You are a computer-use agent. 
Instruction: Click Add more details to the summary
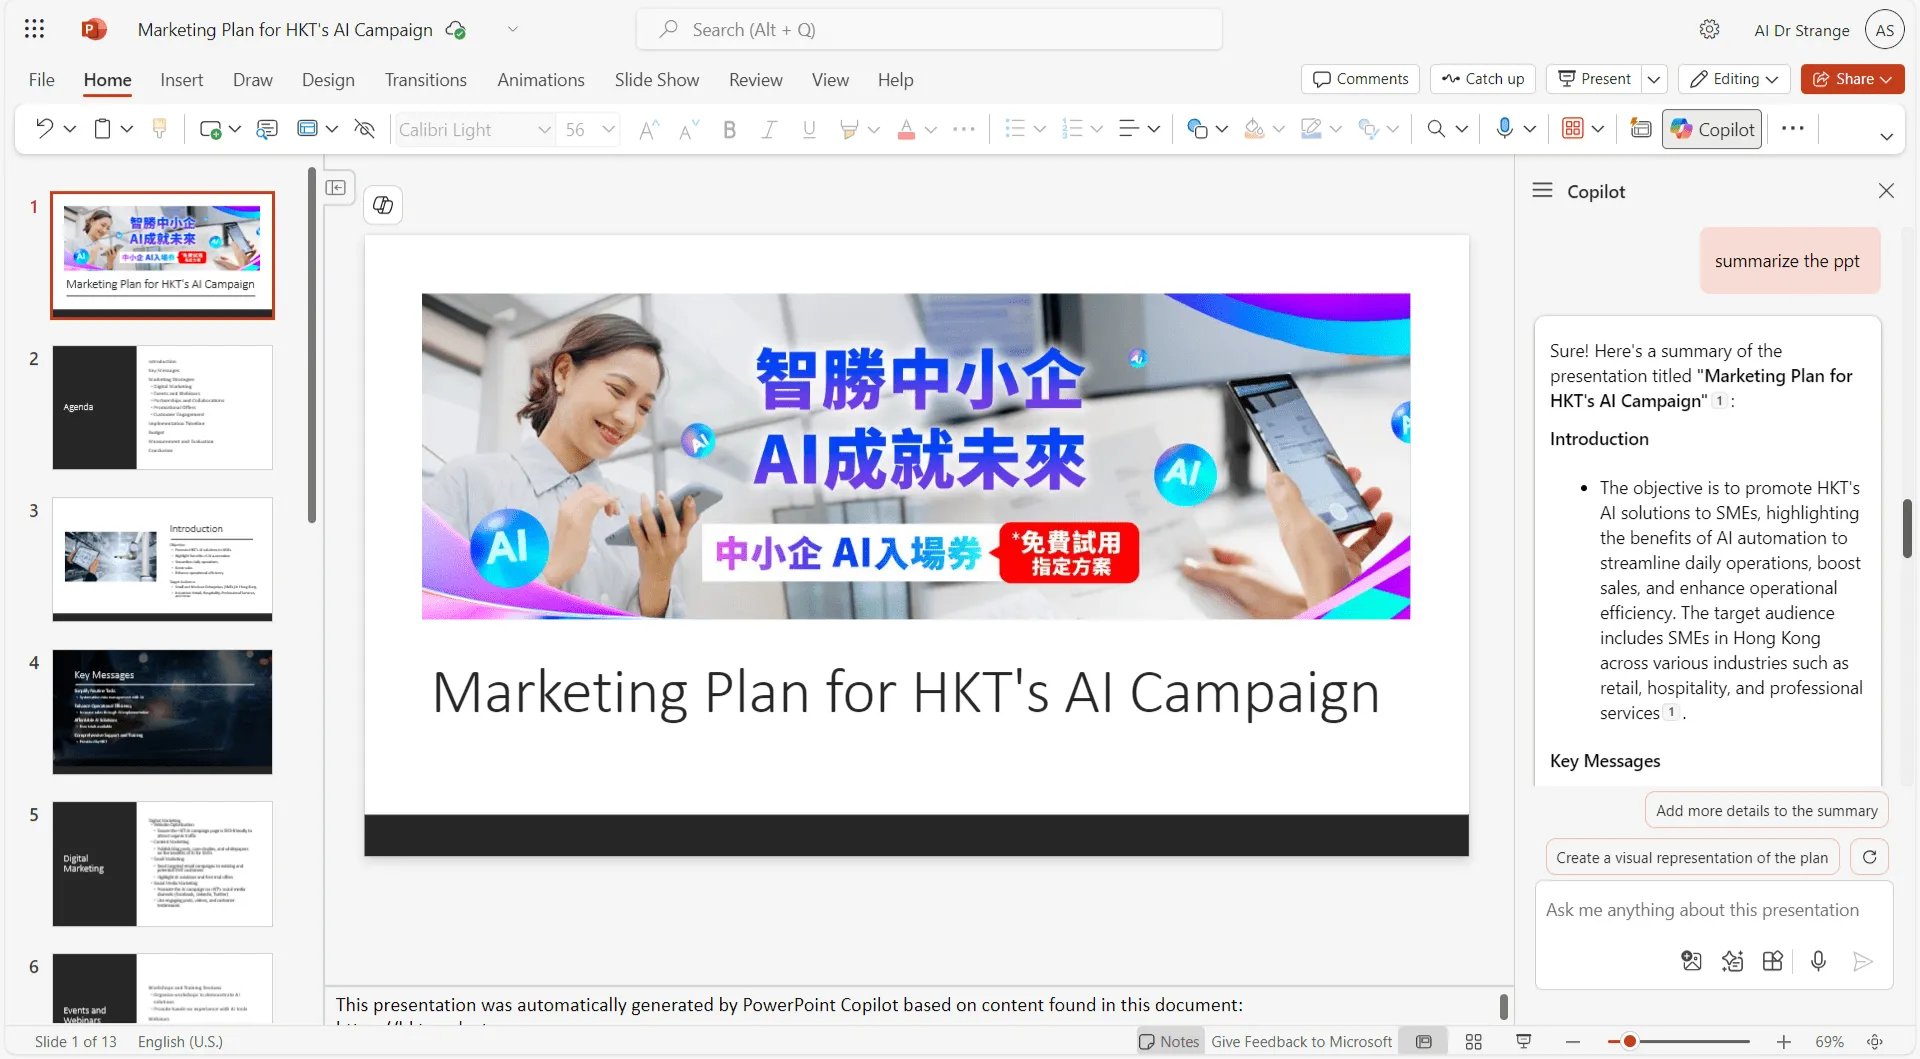[1766, 811]
